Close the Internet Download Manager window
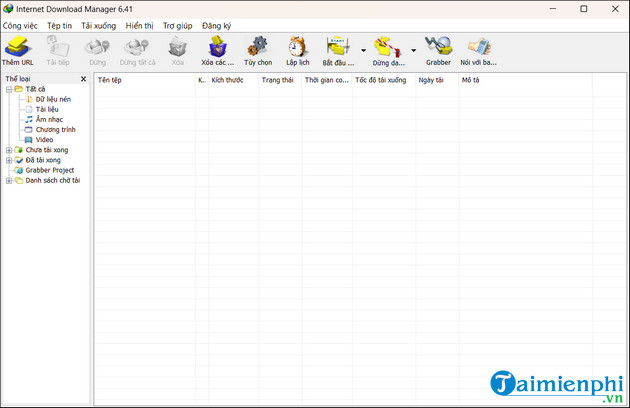The height and width of the screenshot is (408, 630). pyautogui.click(x=615, y=8)
